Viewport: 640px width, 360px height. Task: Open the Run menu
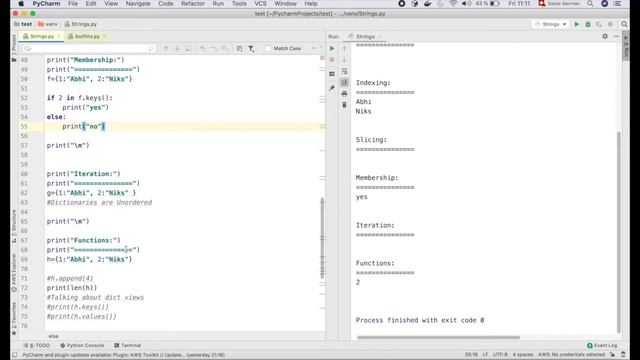coord(218,4)
